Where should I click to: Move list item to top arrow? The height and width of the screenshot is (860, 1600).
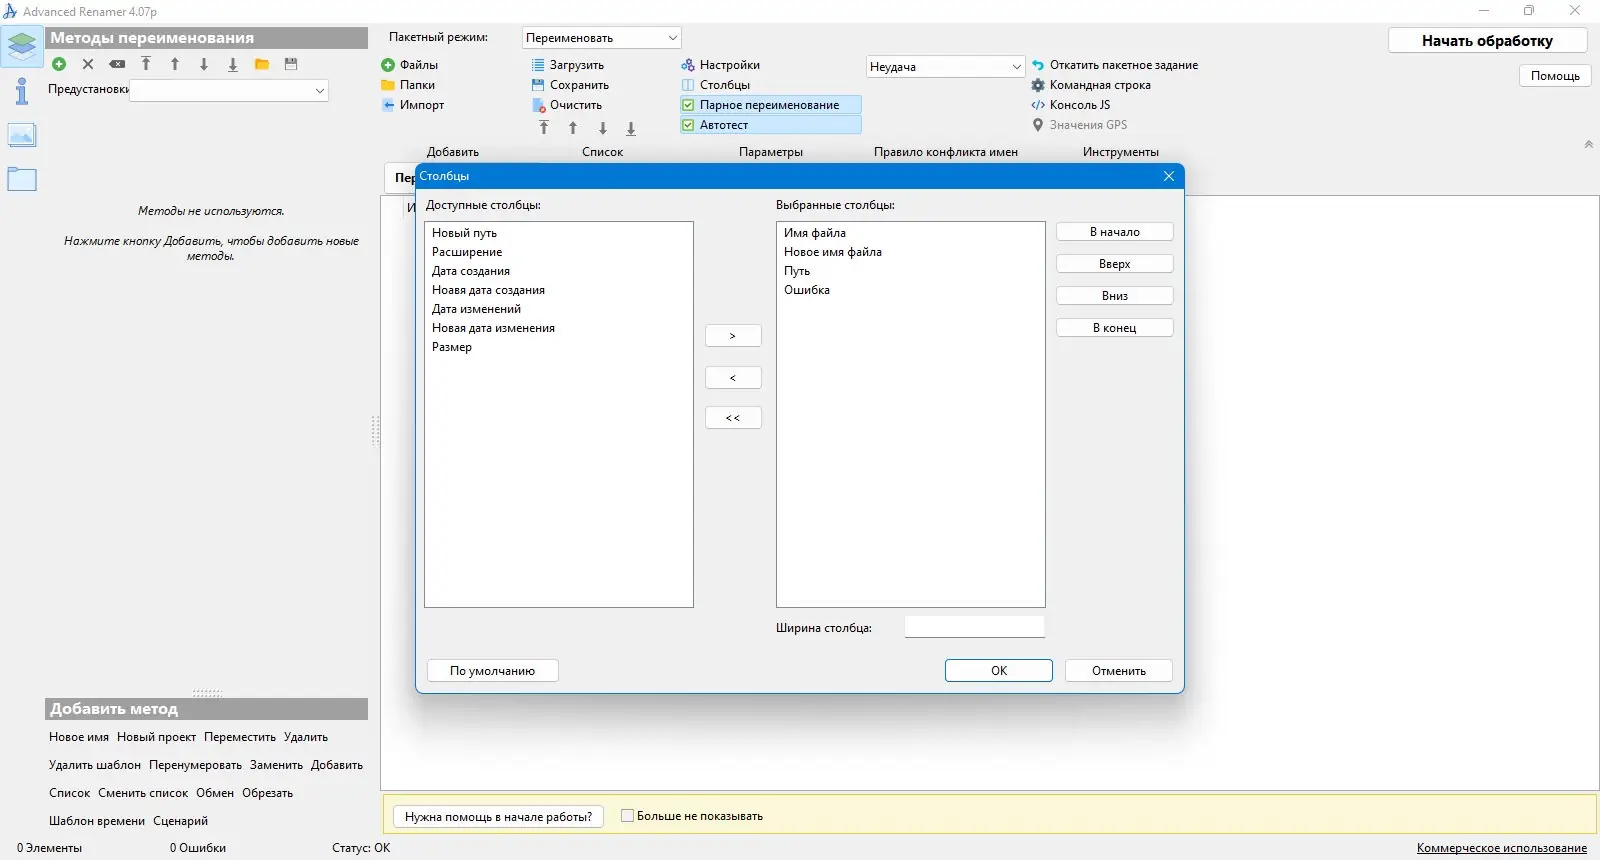[544, 128]
